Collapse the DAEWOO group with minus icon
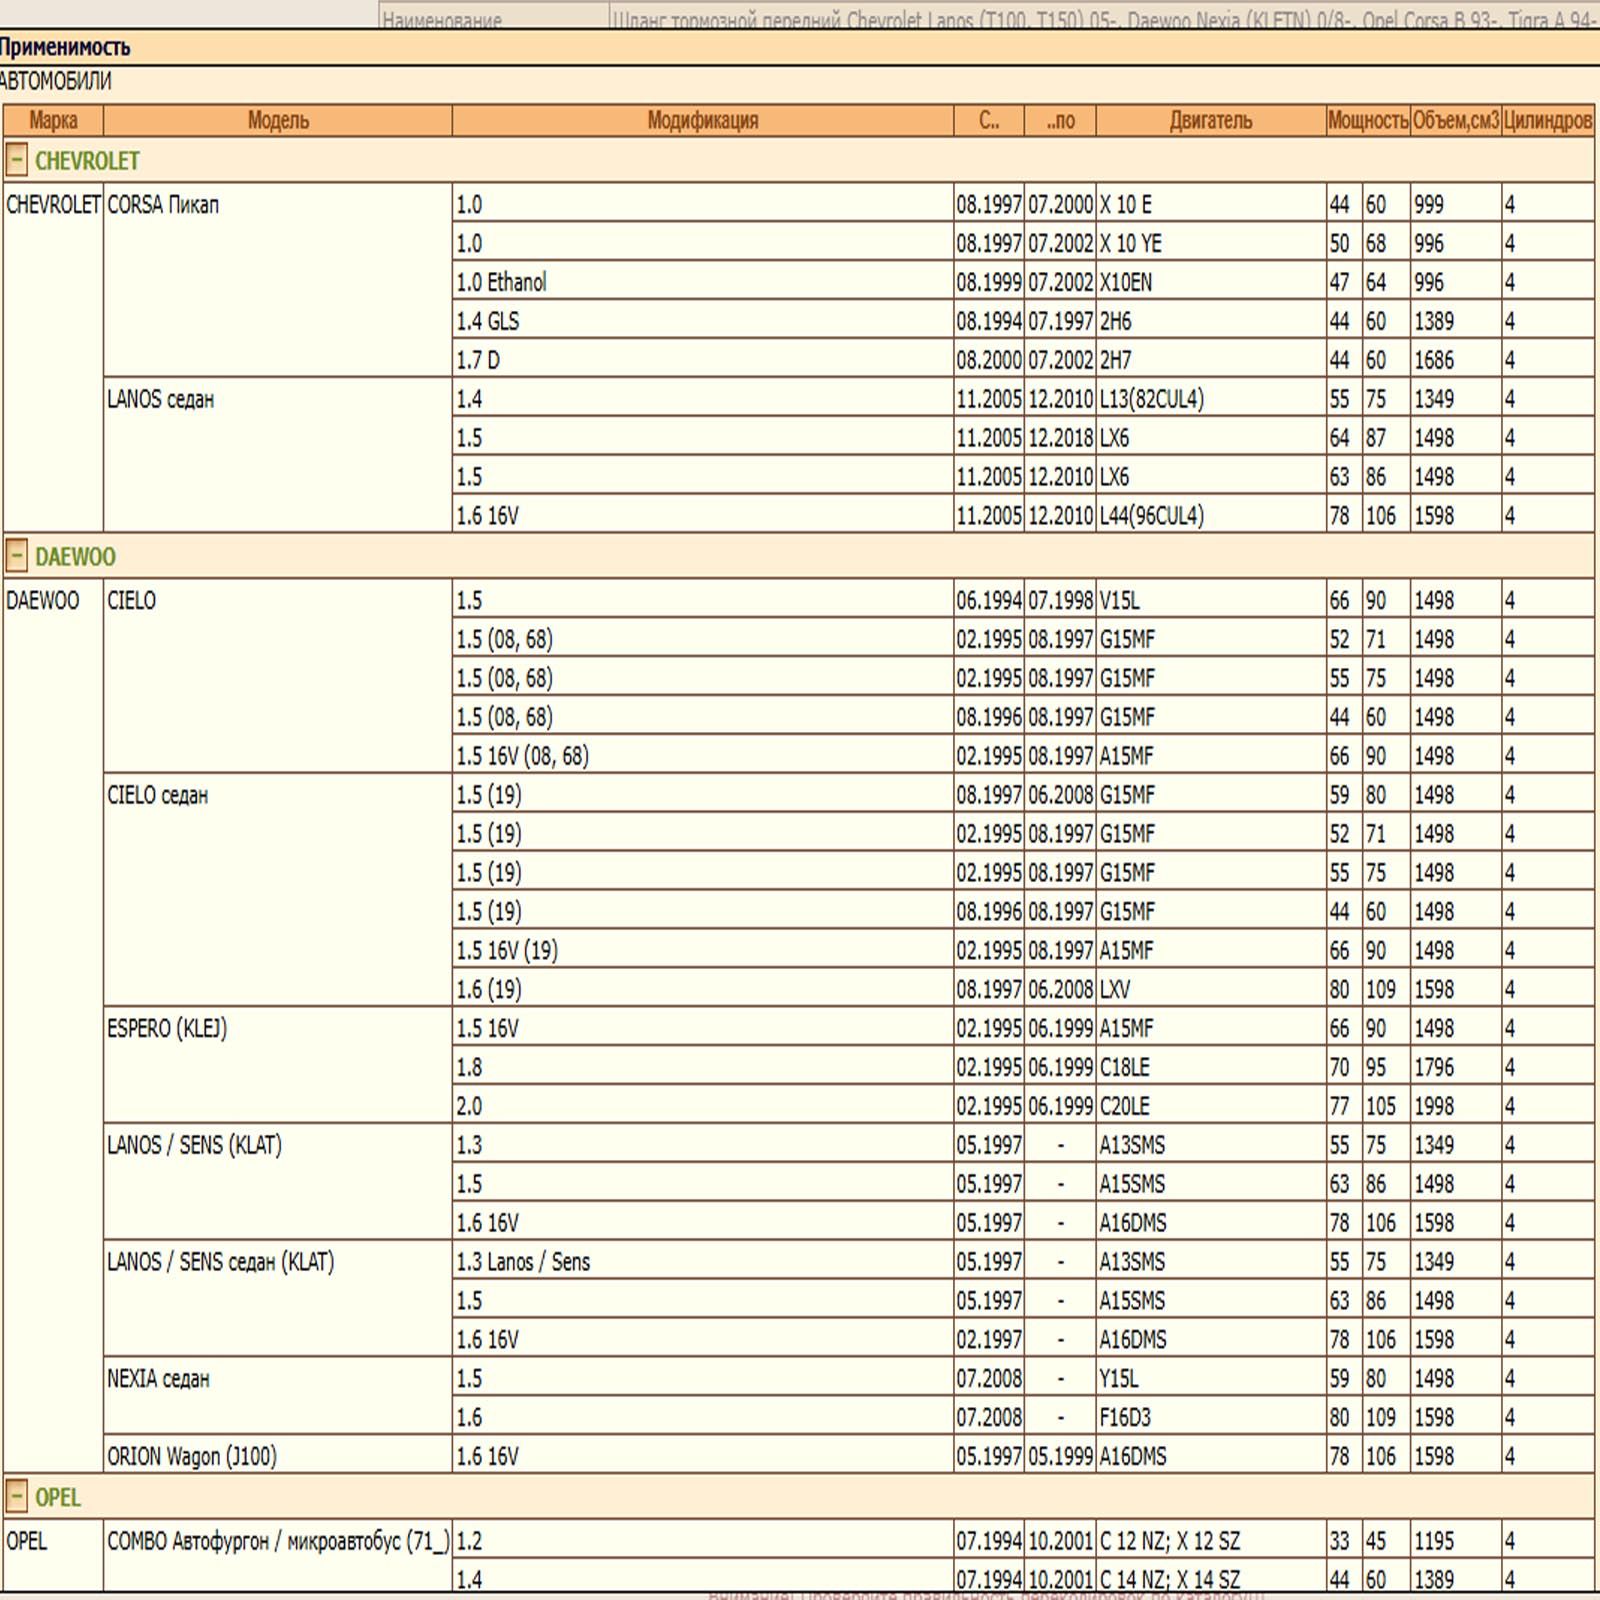This screenshot has width=1600, height=1600. 16,556
